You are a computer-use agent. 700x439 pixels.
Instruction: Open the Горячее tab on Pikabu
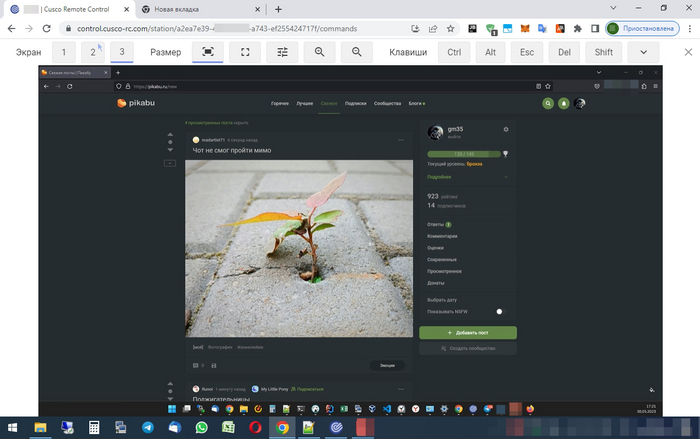[x=281, y=103]
